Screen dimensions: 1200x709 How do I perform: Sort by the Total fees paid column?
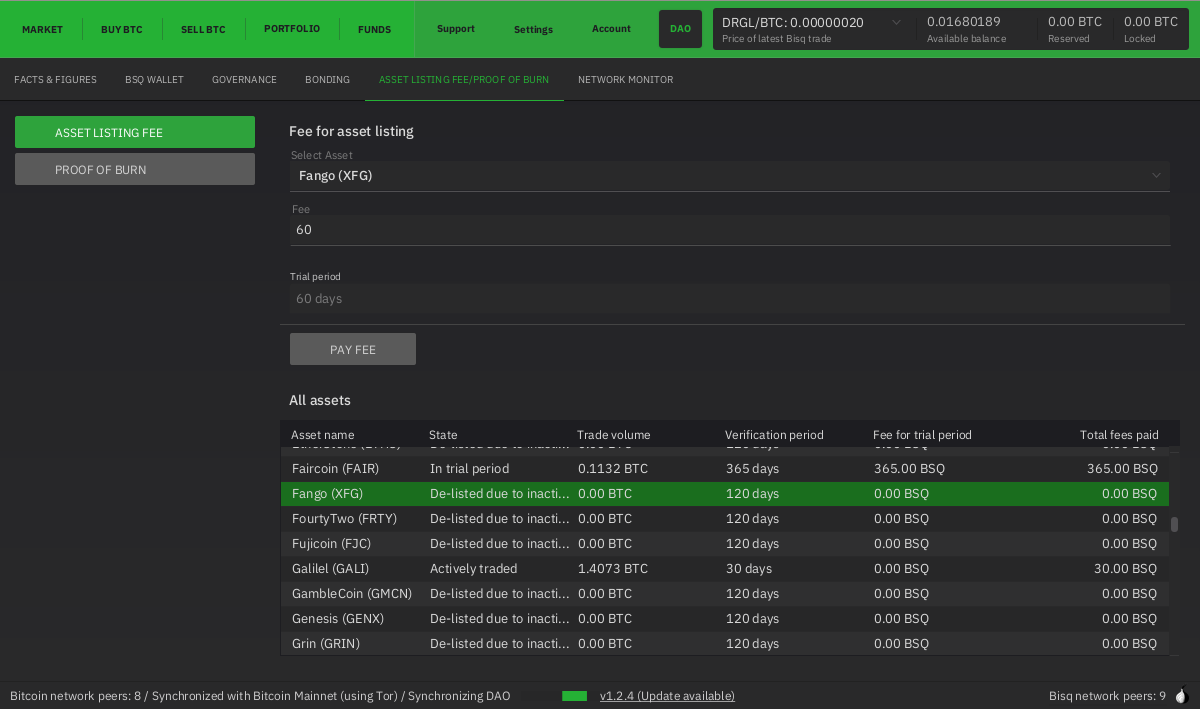(x=1119, y=435)
